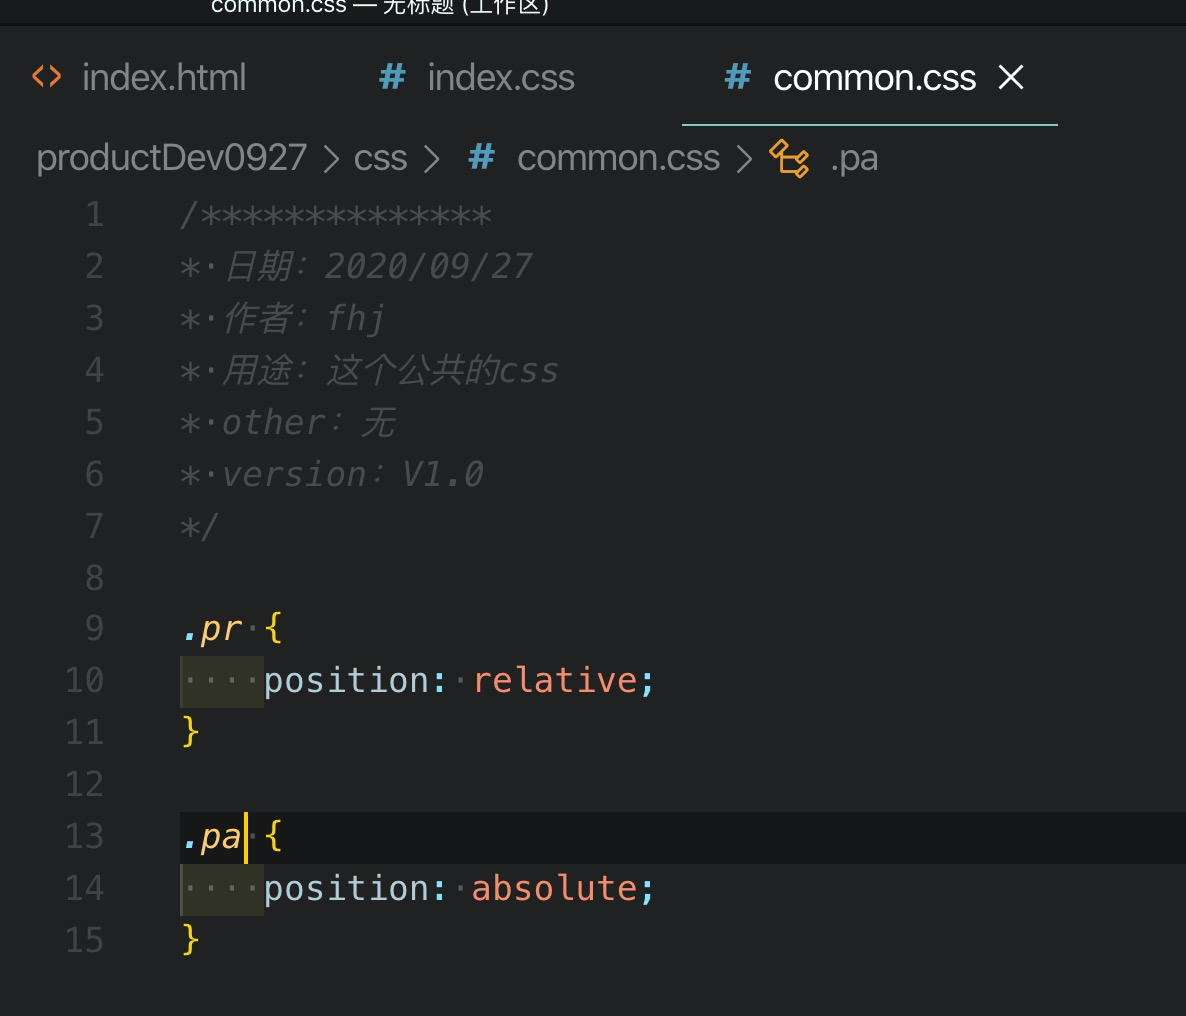This screenshot has height=1016, width=1186.
Task: Click line number 15 in the gutter
Action: pyautogui.click(x=84, y=940)
